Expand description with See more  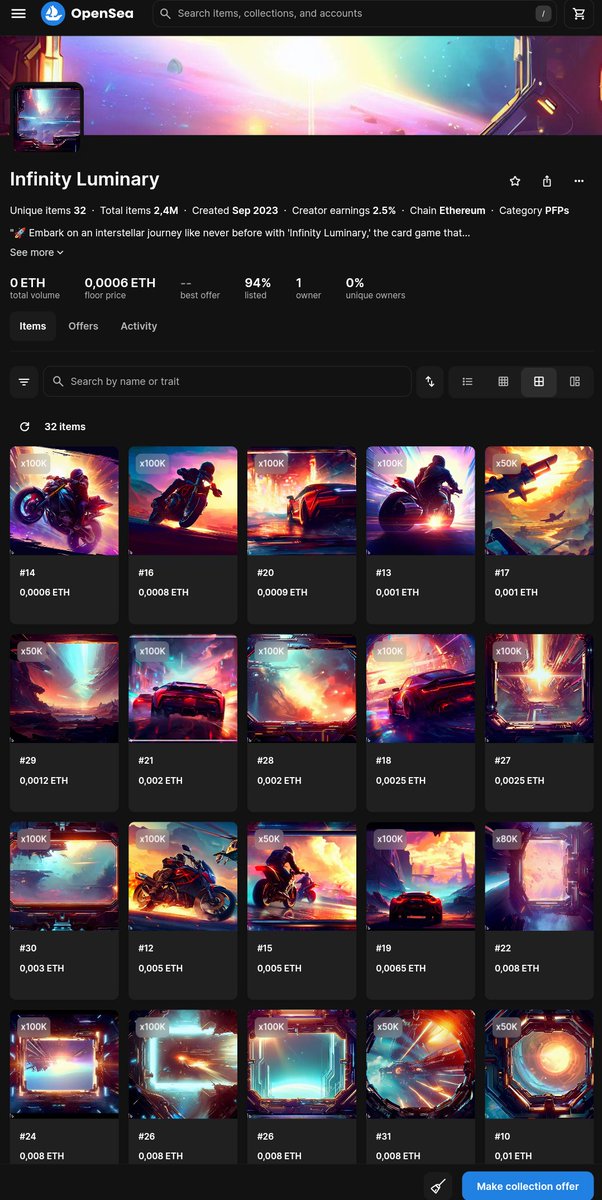pos(37,252)
